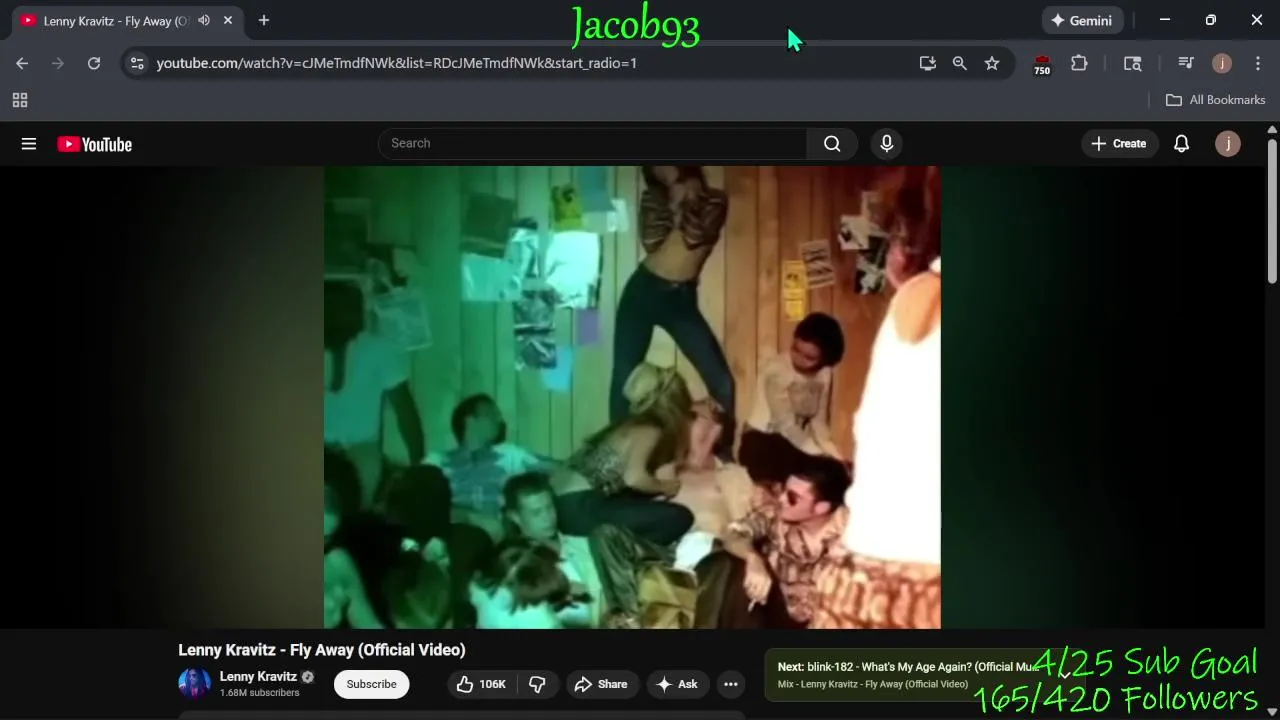Click the scroll up arrow of the page scrollbar
Screen dimensions: 1280x720
1272,130
